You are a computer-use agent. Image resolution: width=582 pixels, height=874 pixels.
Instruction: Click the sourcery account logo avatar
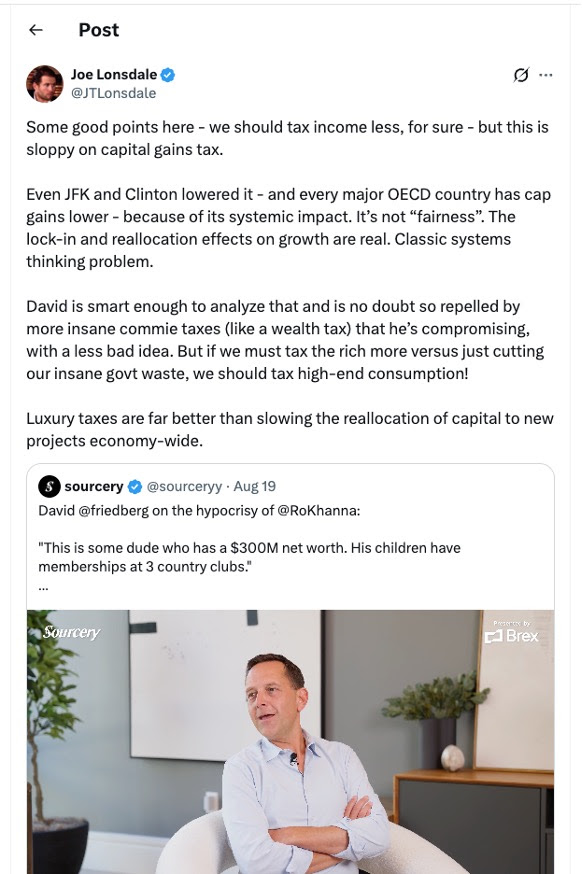(x=49, y=487)
